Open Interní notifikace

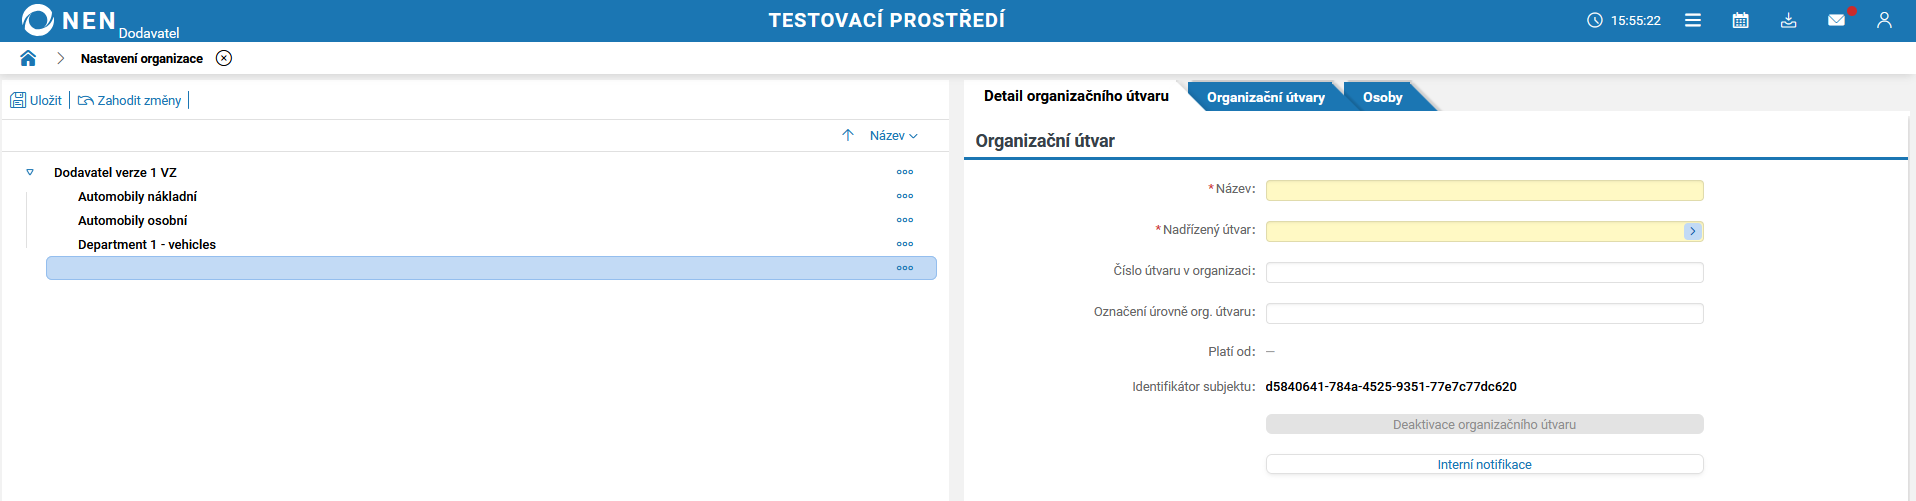point(1484,464)
